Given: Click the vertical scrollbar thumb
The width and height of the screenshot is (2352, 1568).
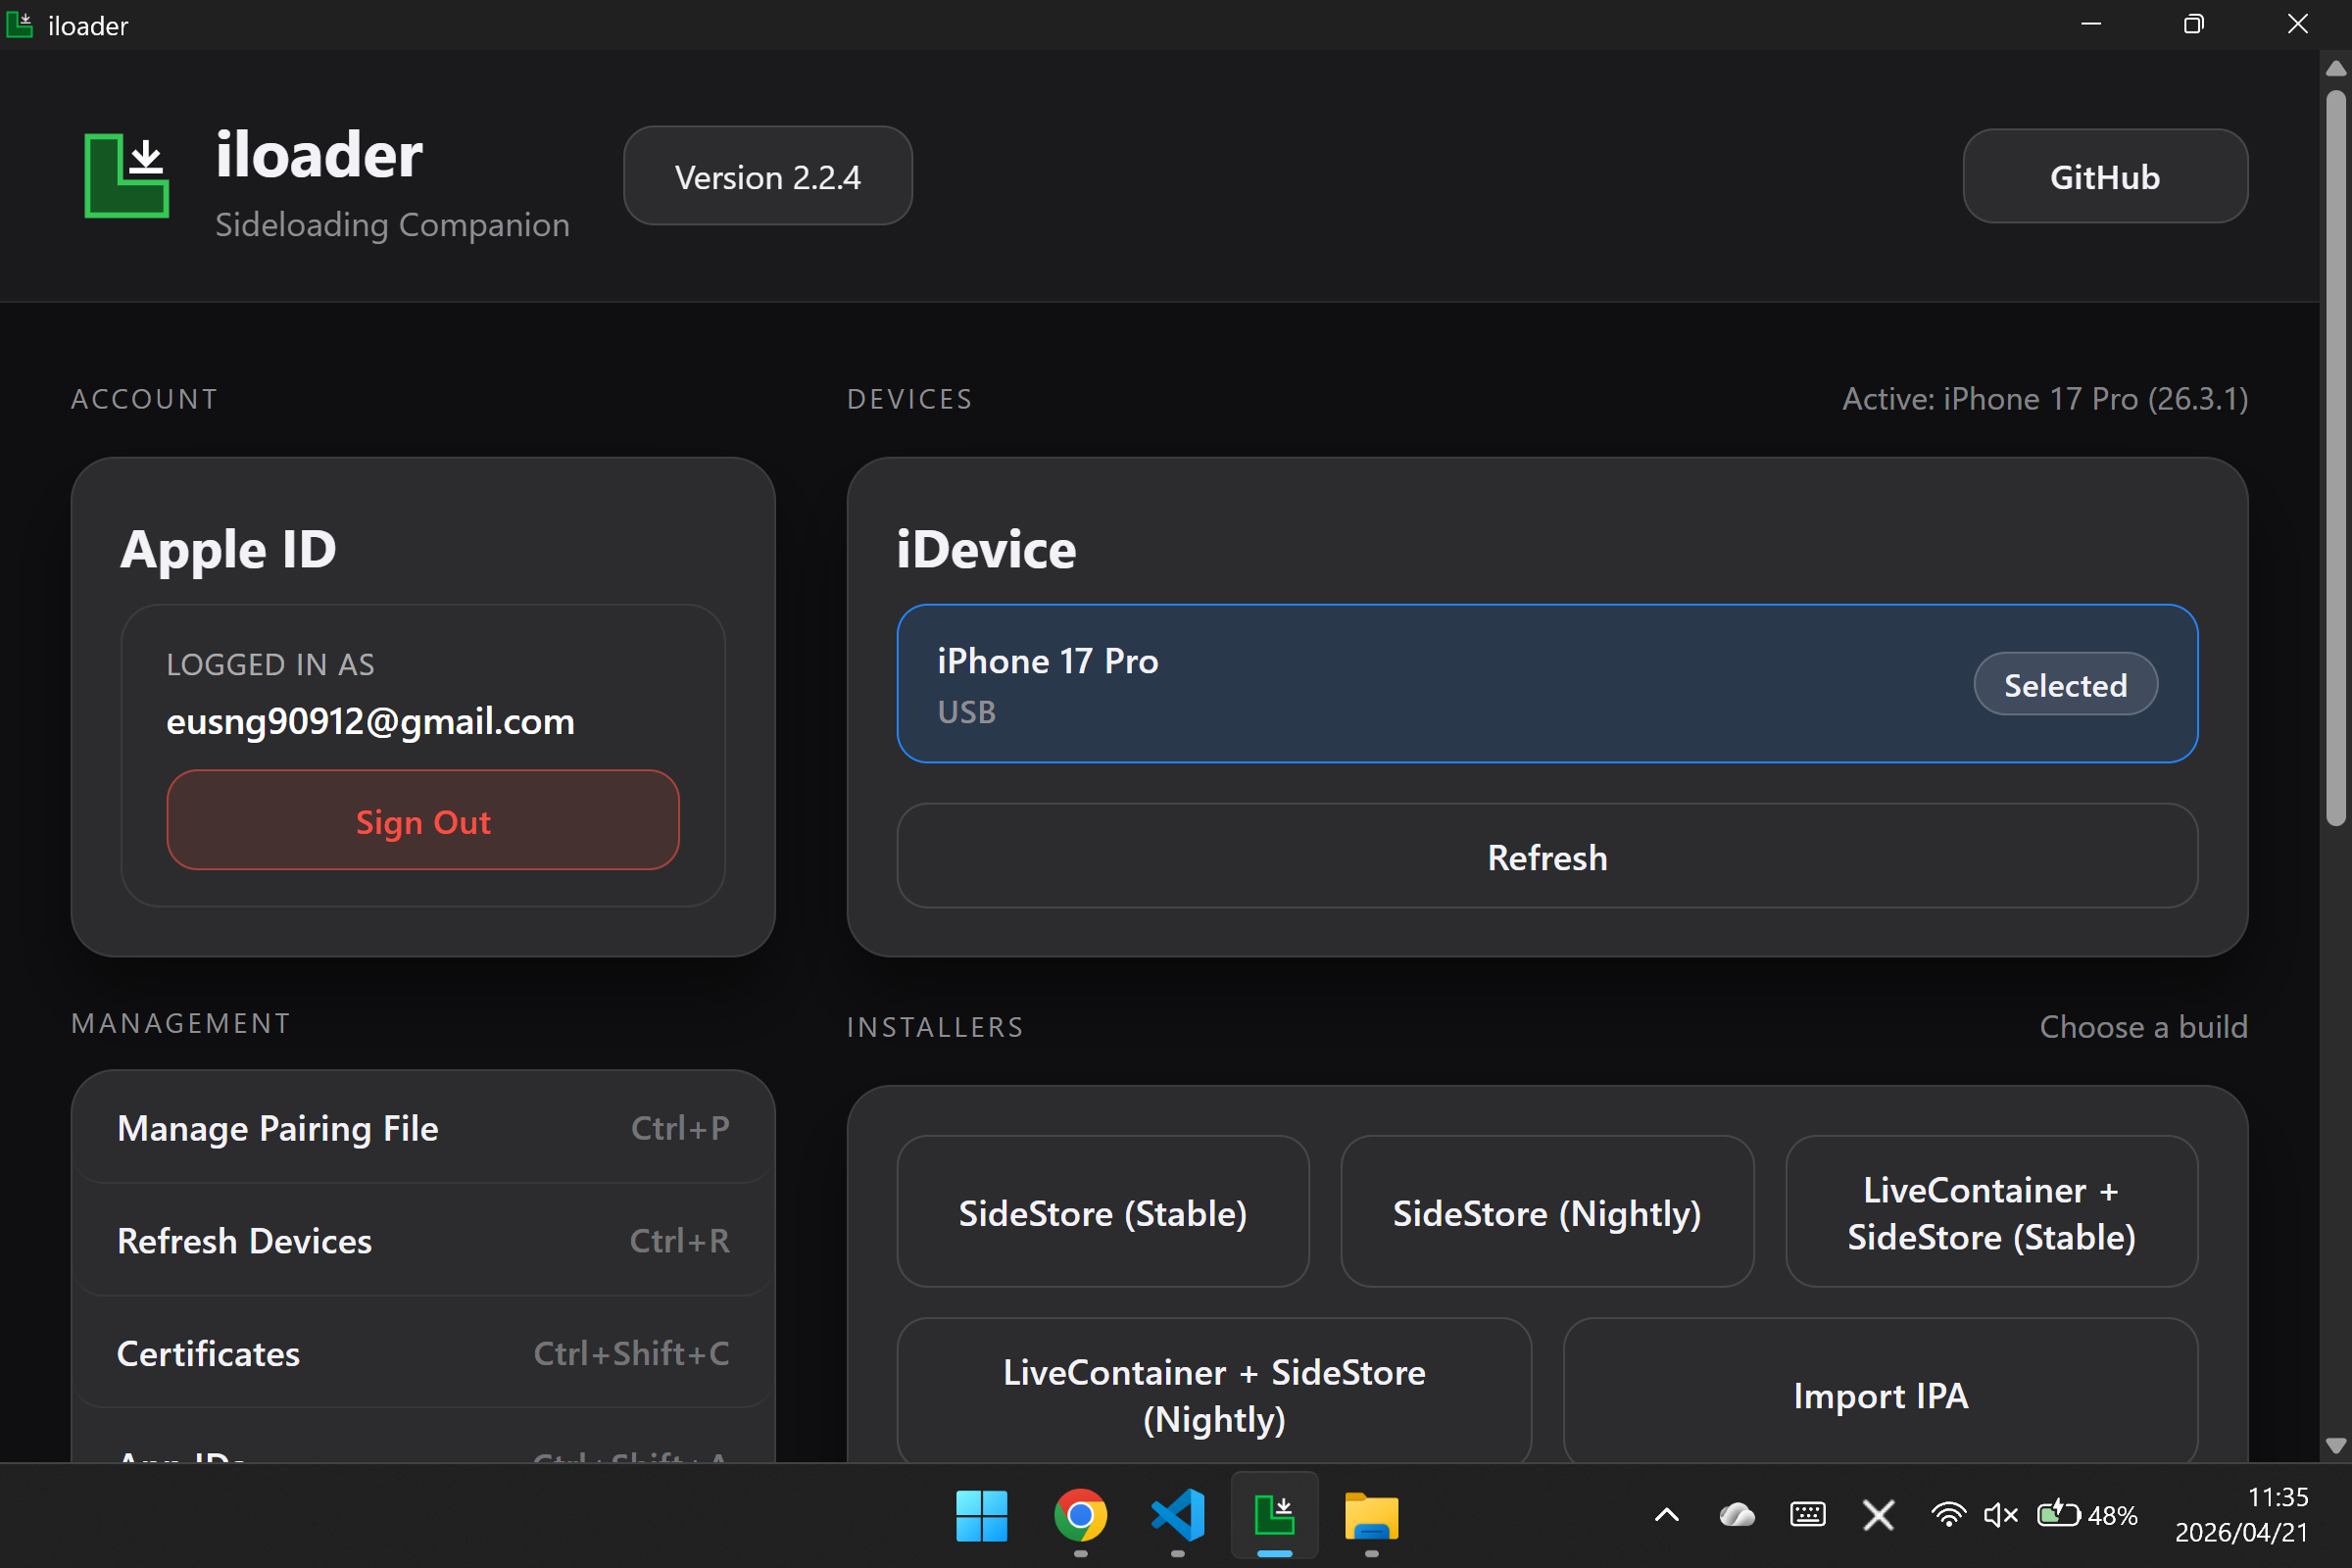Looking at the screenshot, I should (x=2335, y=458).
